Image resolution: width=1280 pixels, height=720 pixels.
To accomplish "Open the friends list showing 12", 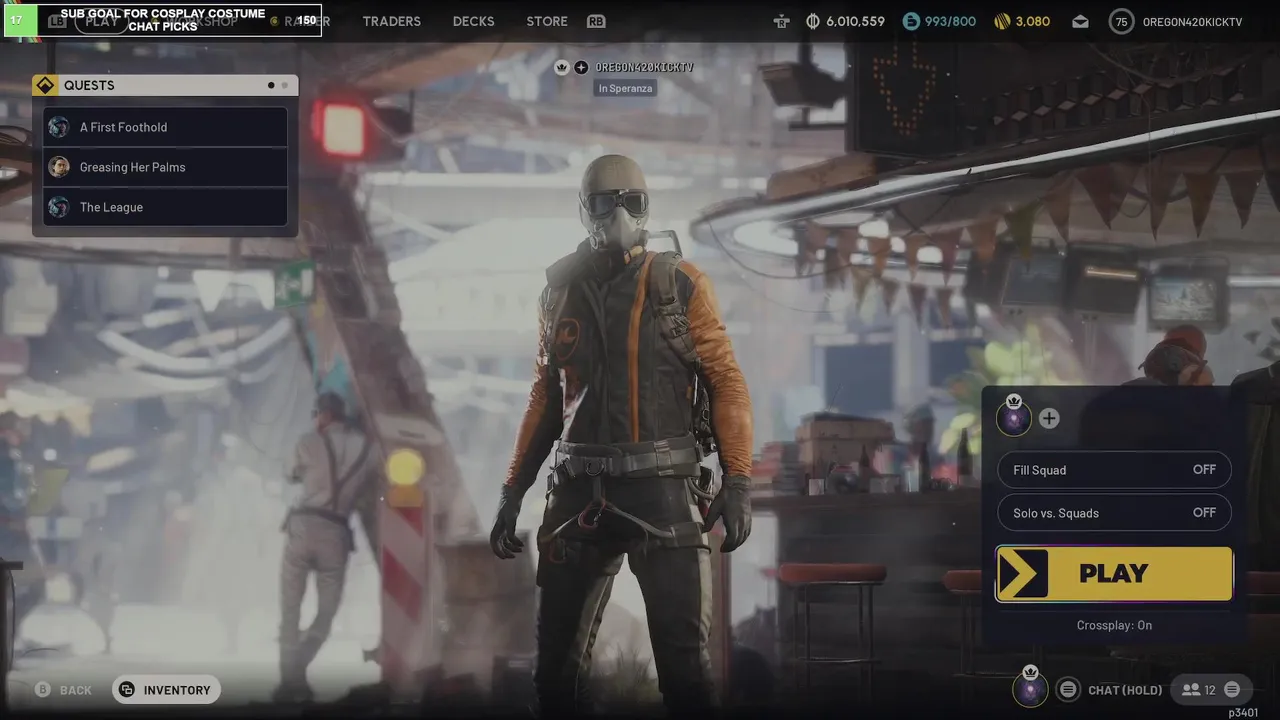I will 1198,689.
